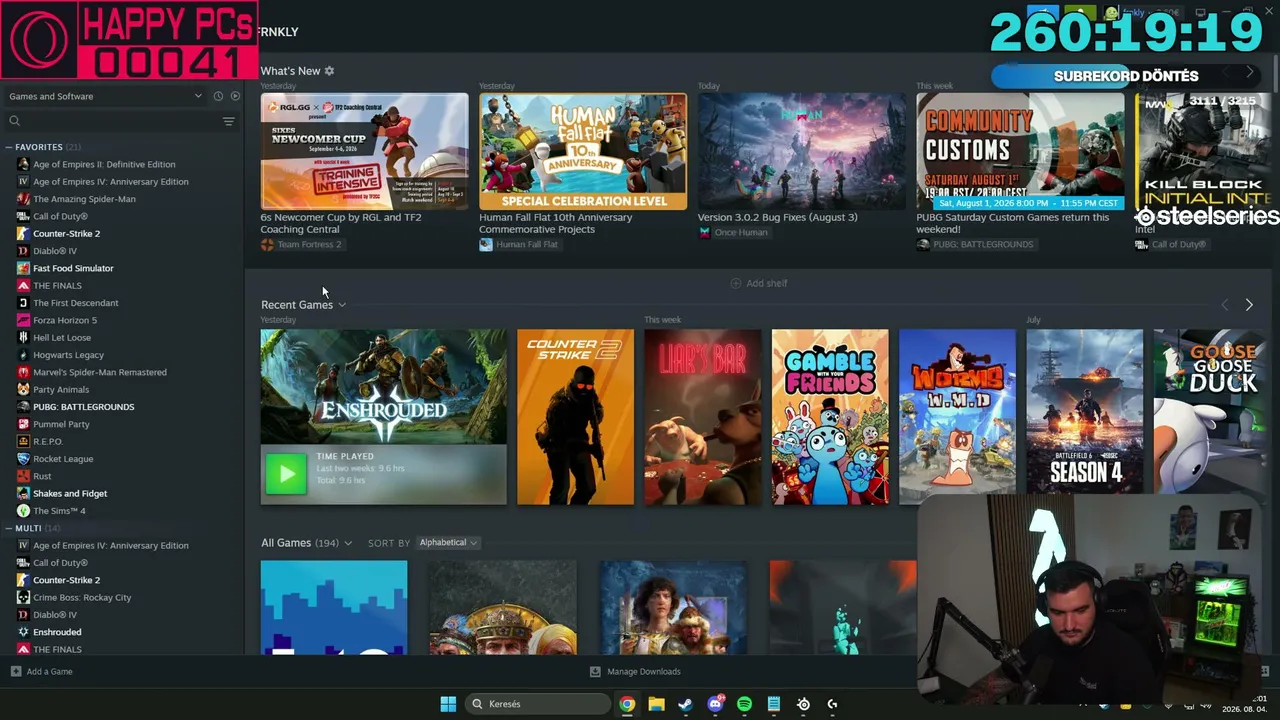The width and height of the screenshot is (1280, 720).
Task: Select Fast Food Simulator in Favorites
Action: [x=73, y=268]
